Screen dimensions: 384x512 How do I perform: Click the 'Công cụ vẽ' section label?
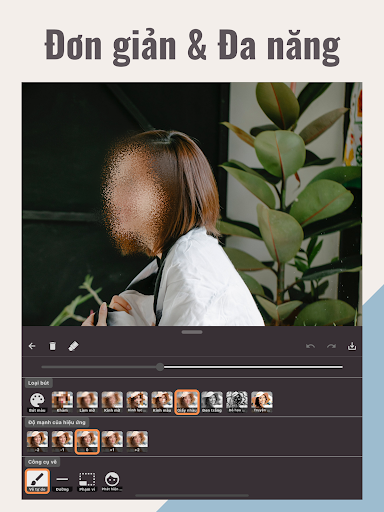point(42,462)
